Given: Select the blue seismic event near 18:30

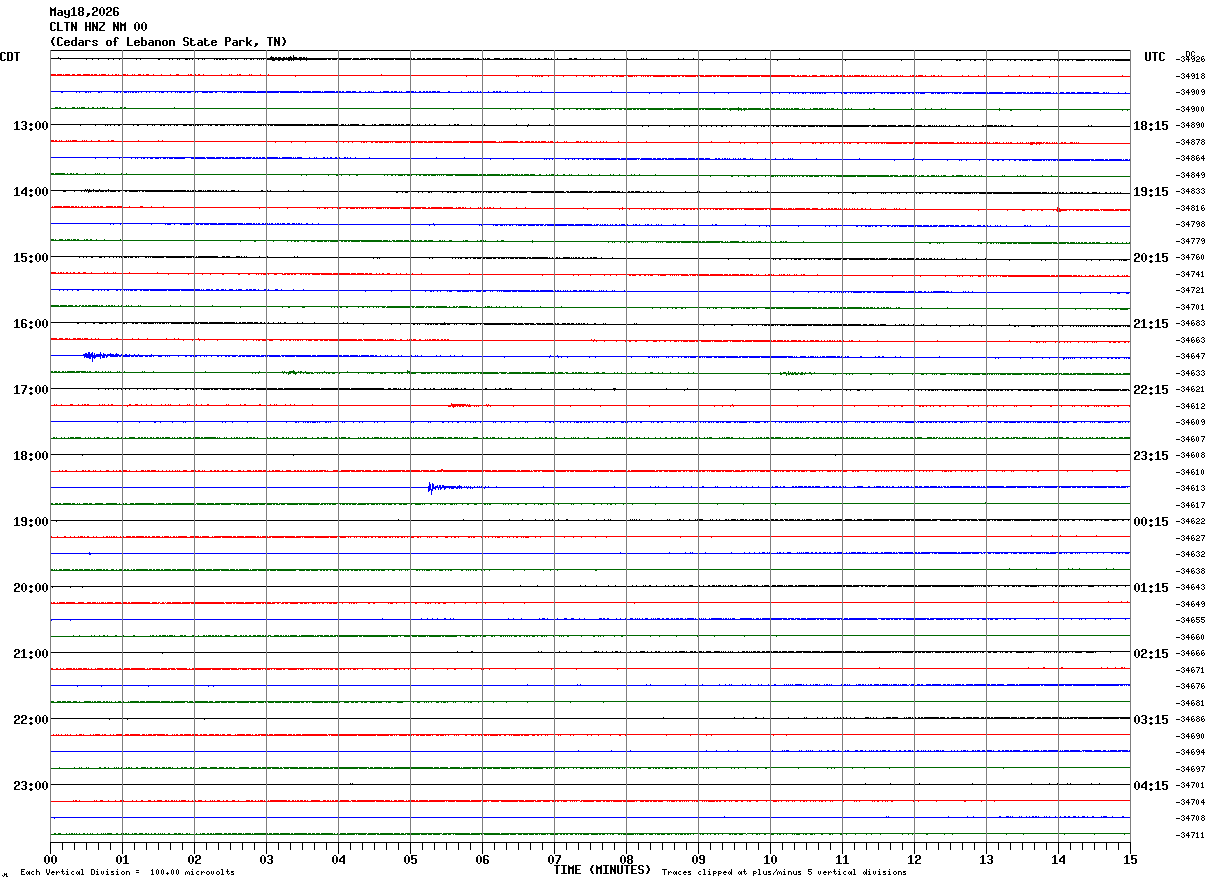Looking at the screenshot, I should click(x=452, y=488).
